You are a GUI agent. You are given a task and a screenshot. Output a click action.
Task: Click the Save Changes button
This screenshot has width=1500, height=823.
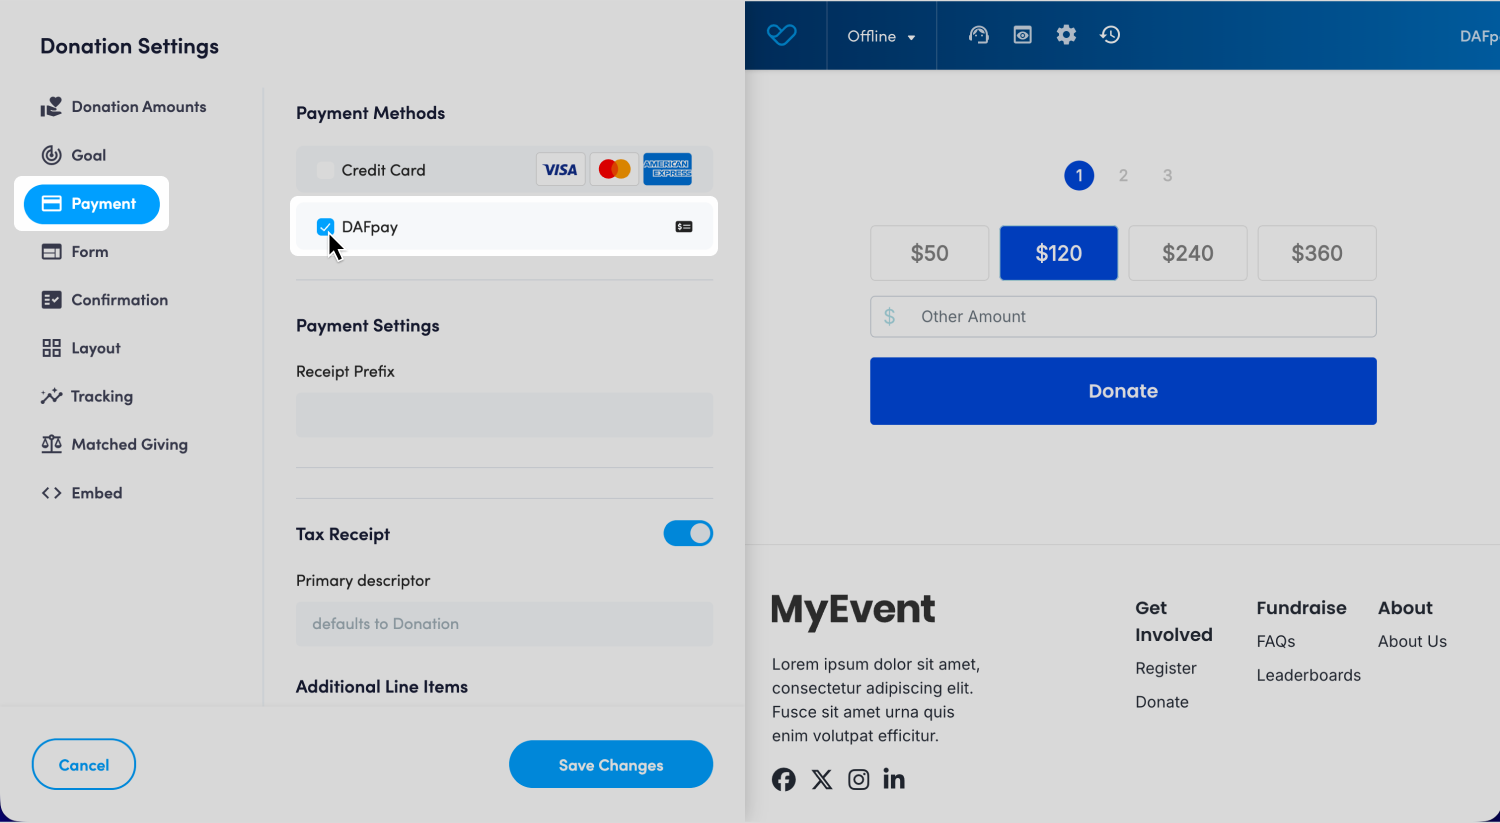(610, 765)
